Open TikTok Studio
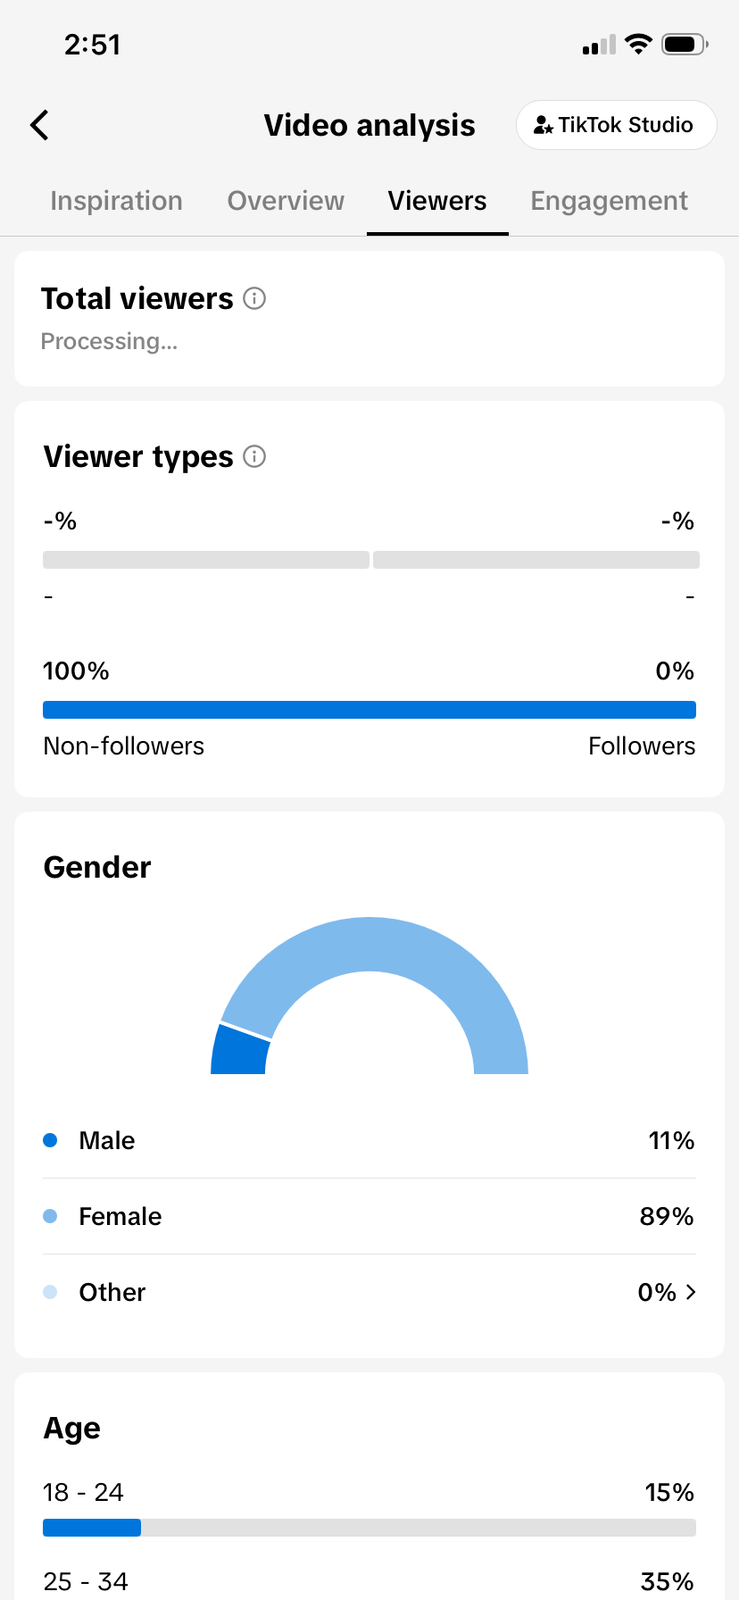The height and width of the screenshot is (1600, 739). (x=615, y=125)
